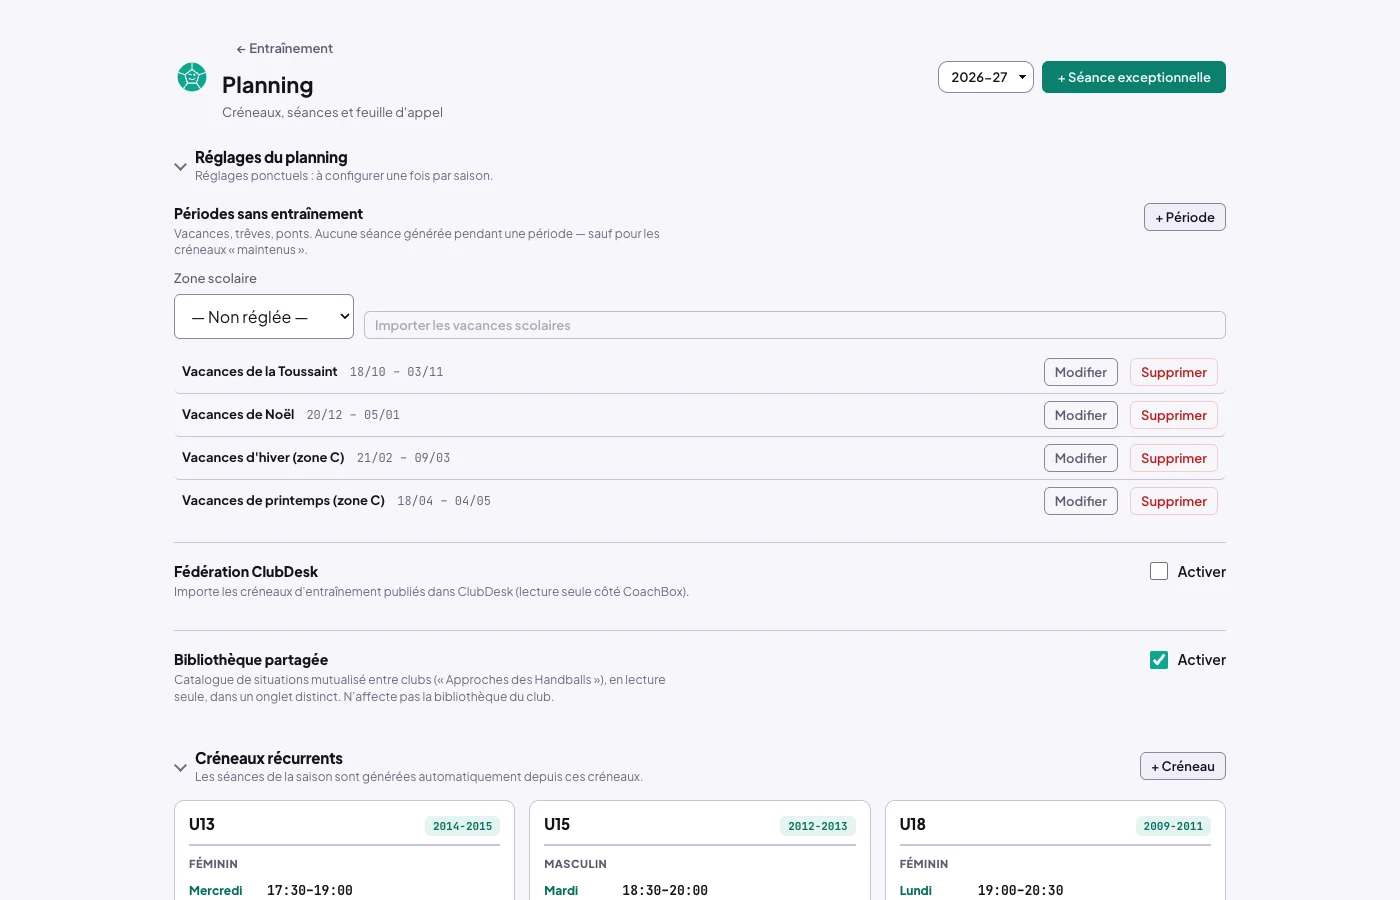Click the Toussaint dates 18/10 - 03/11
The height and width of the screenshot is (900, 1400).
pyautogui.click(x=396, y=372)
